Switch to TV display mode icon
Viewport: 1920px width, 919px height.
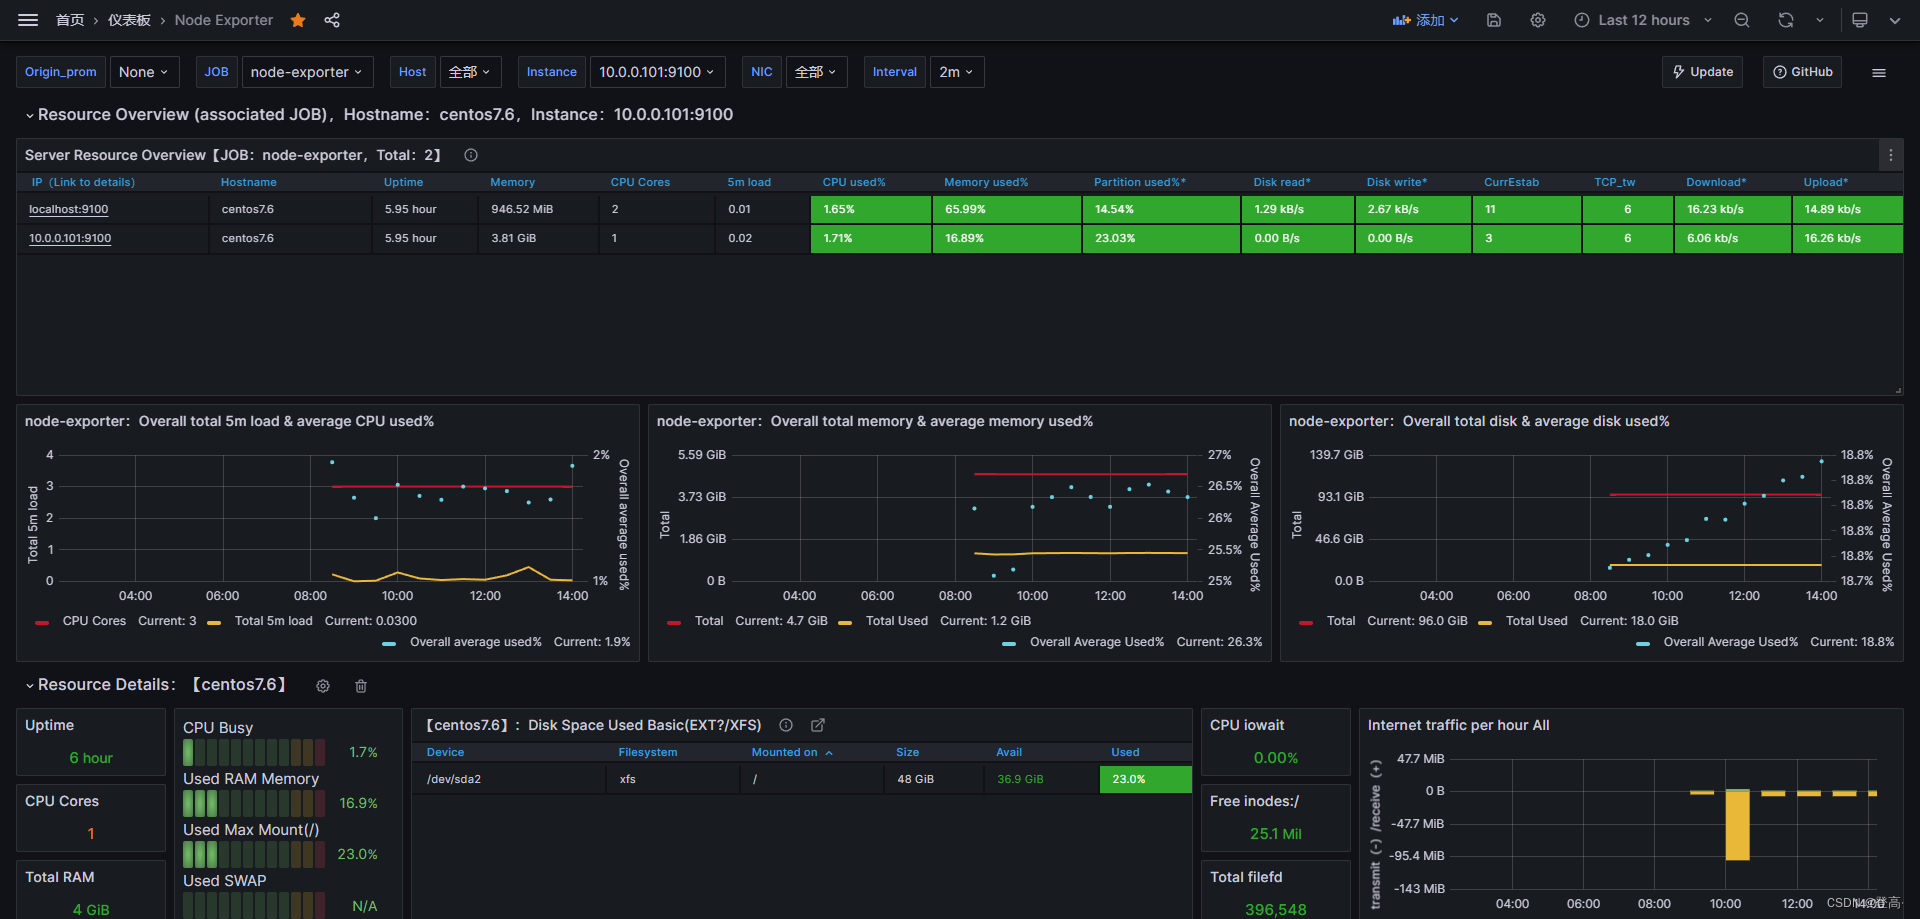1860,20
